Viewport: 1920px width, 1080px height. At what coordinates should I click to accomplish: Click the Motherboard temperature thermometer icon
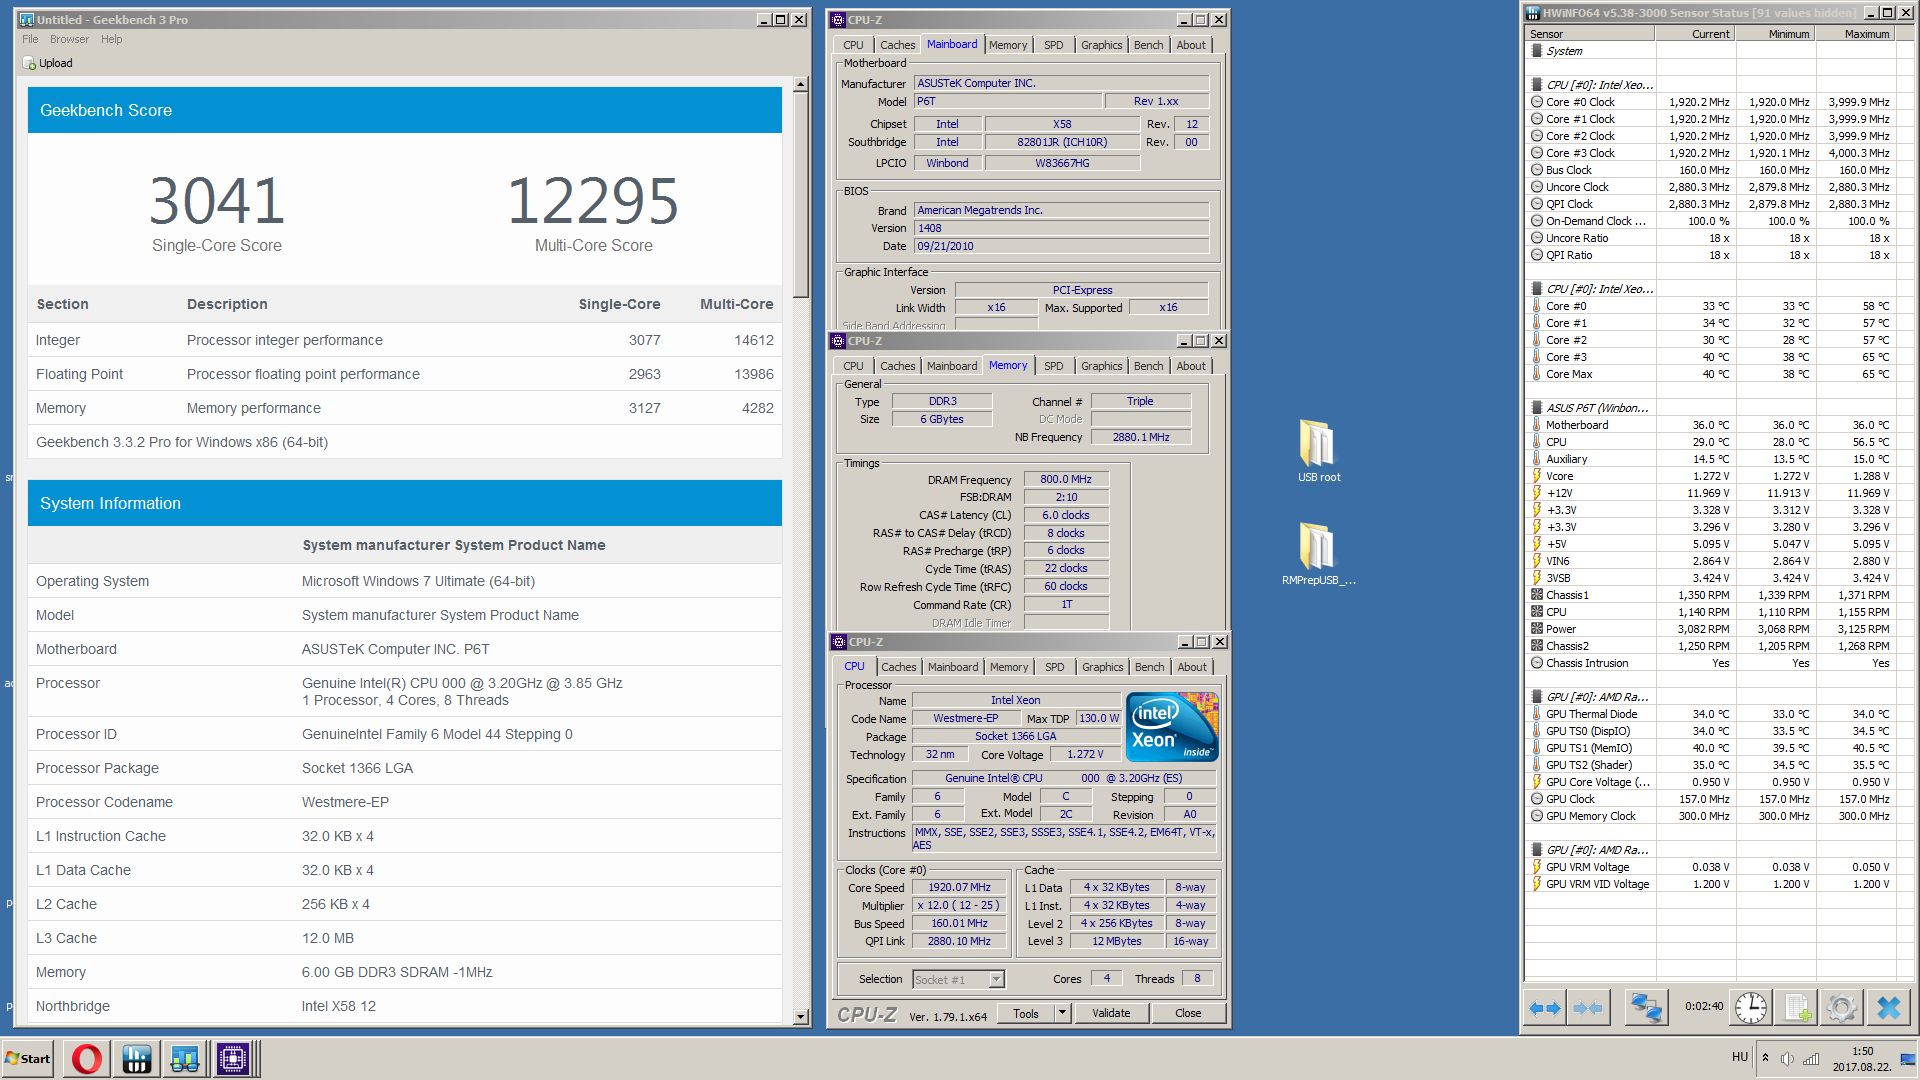(x=1536, y=425)
